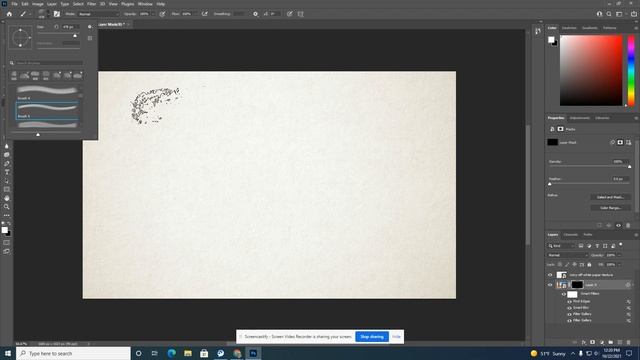The height and width of the screenshot is (360, 640).
Task: Open Fill dropdown in Layers panel
Action: pos(619,264)
